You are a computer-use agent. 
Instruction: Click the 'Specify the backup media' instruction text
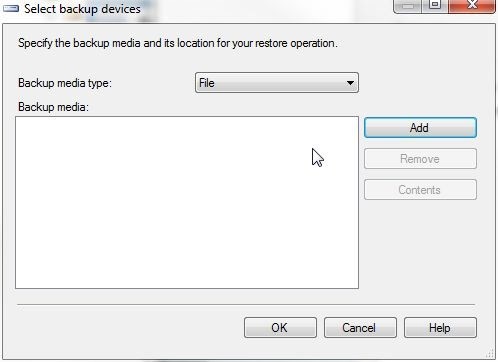pyautogui.click(x=178, y=43)
